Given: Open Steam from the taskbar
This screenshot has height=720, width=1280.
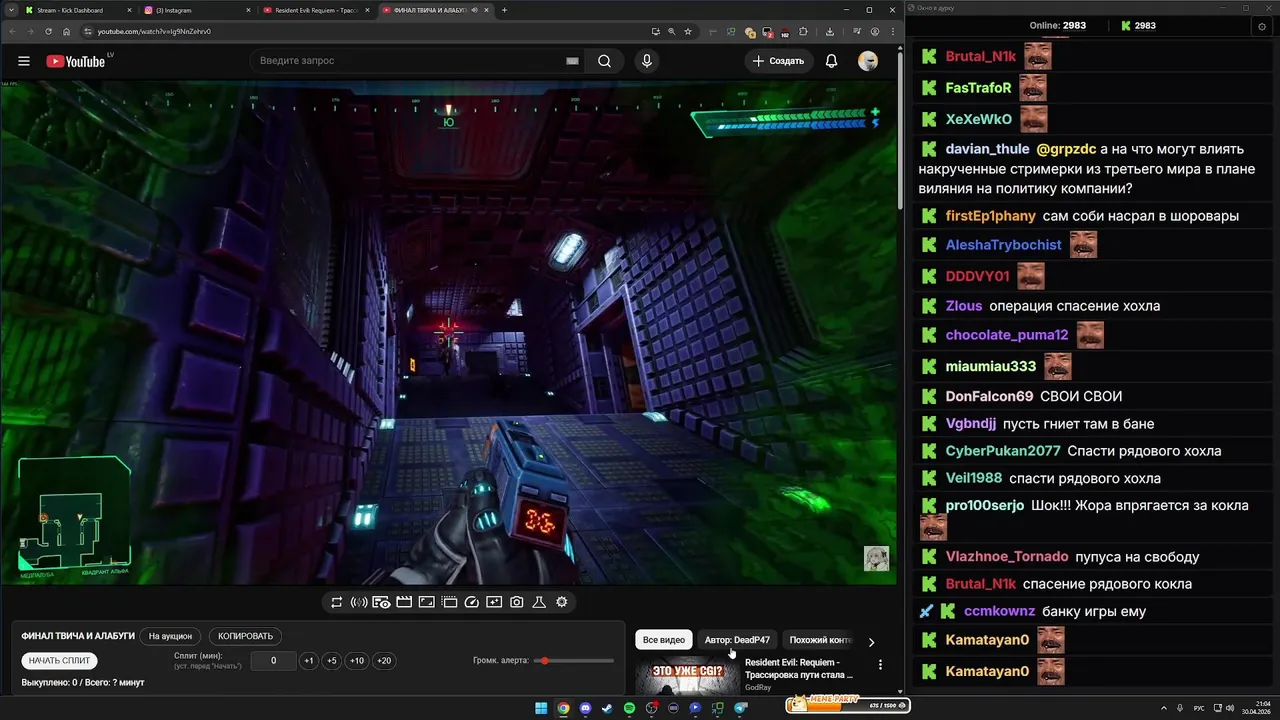Looking at the screenshot, I should 607,708.
